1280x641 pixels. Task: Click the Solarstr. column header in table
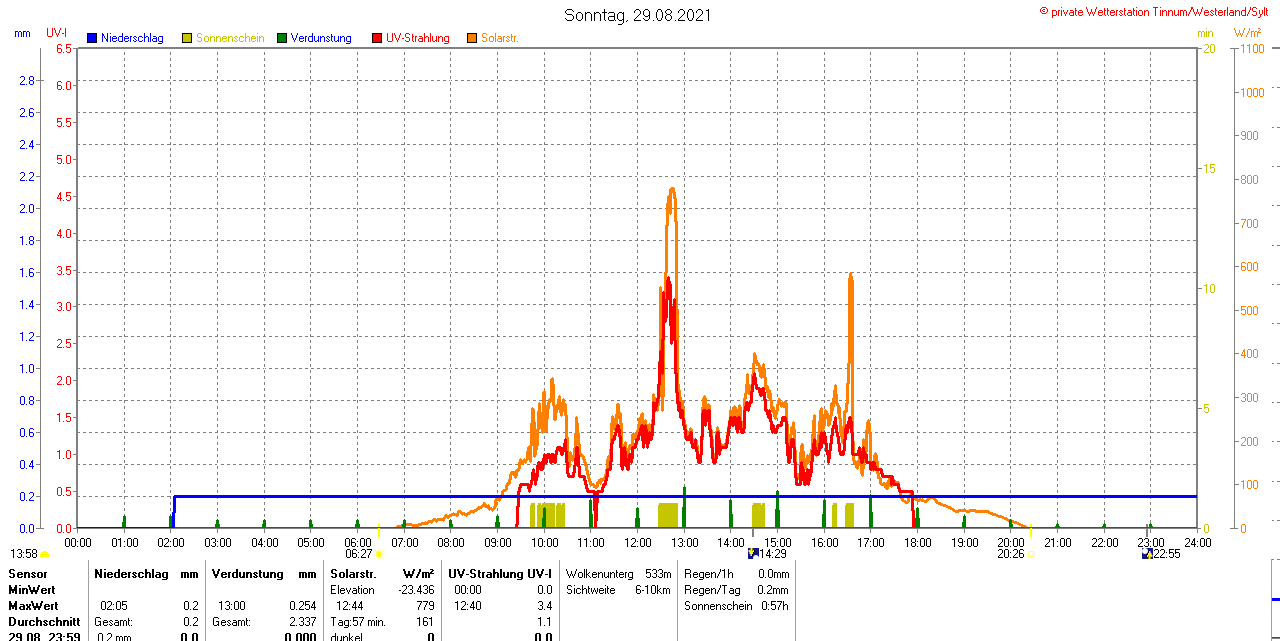pyautogui.click(x=352, y=574)
